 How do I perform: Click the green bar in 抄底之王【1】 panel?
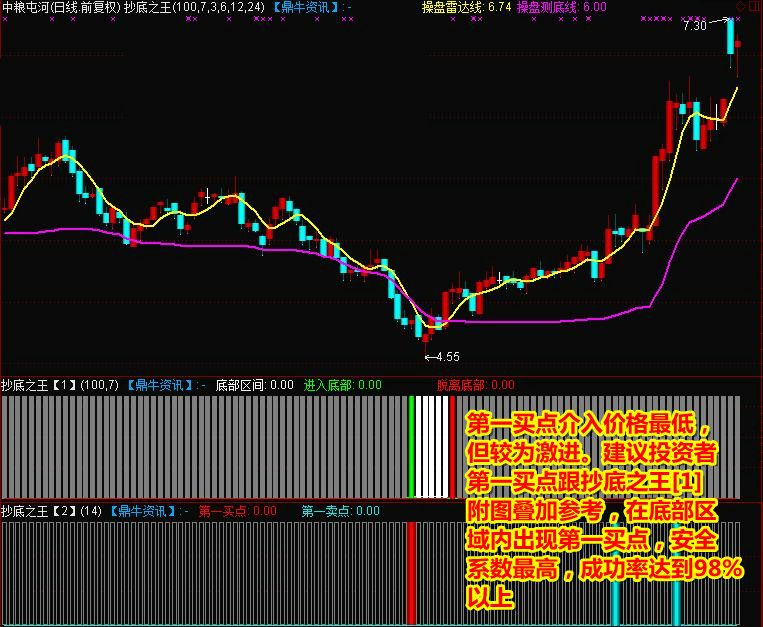pyautogui.click(x=412, y=447)
